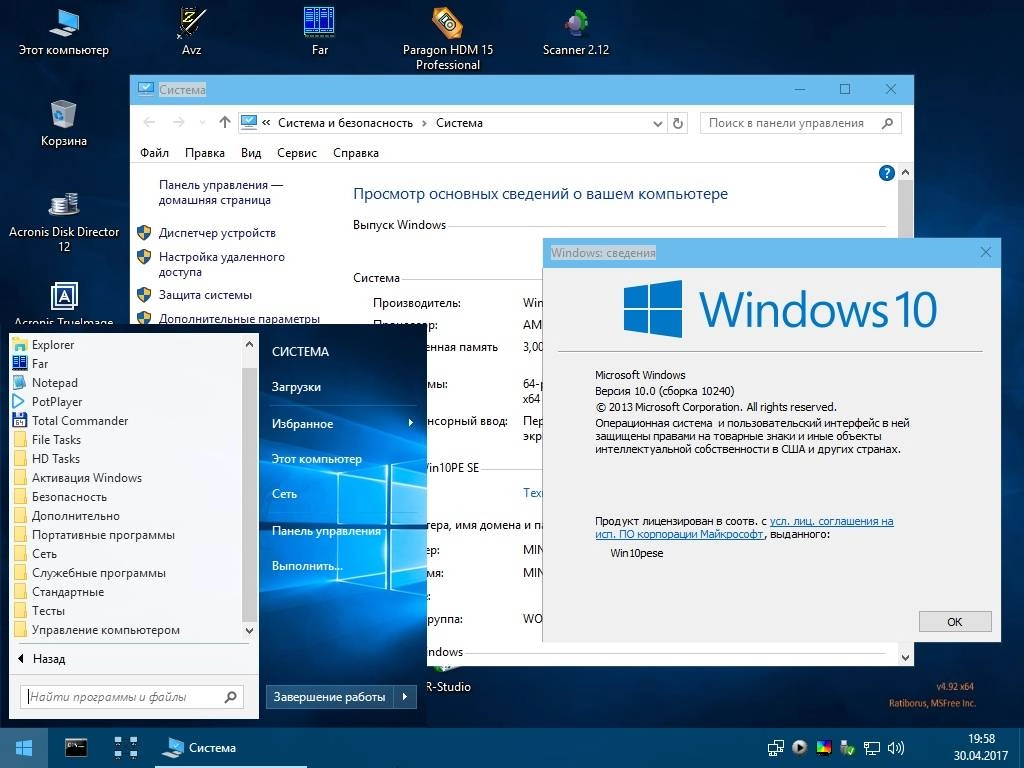The width and height of the screenshot is (1024, 768).
Task: Click the volume speaker tray icon
Action: [x=895, y=748]
